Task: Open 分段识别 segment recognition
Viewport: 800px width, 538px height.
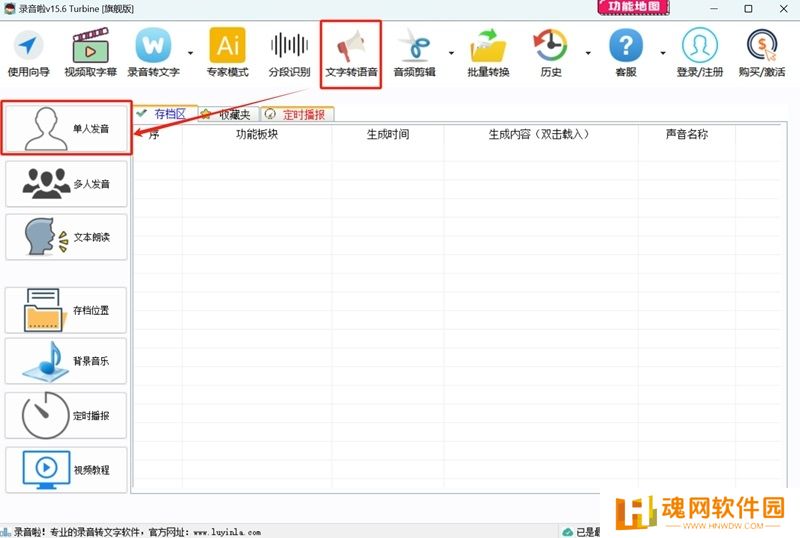Action: click(289, 54)
